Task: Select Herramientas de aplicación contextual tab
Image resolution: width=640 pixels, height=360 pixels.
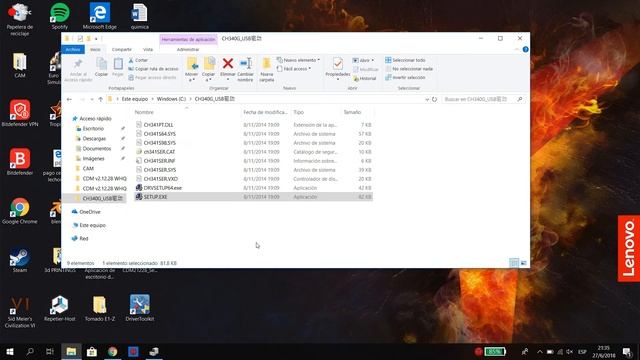Action: pyautogui.click(x=188, y=39)
